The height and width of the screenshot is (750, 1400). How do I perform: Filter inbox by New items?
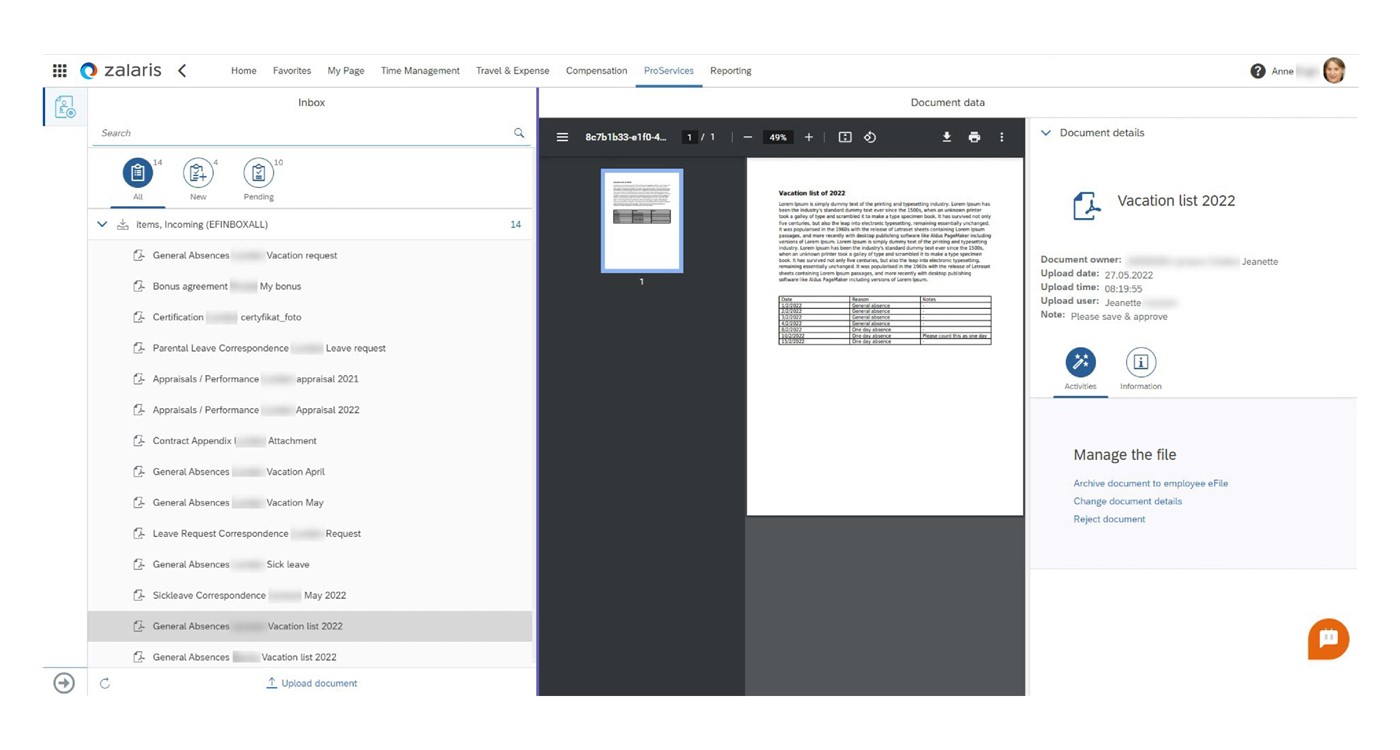(198, 174)
